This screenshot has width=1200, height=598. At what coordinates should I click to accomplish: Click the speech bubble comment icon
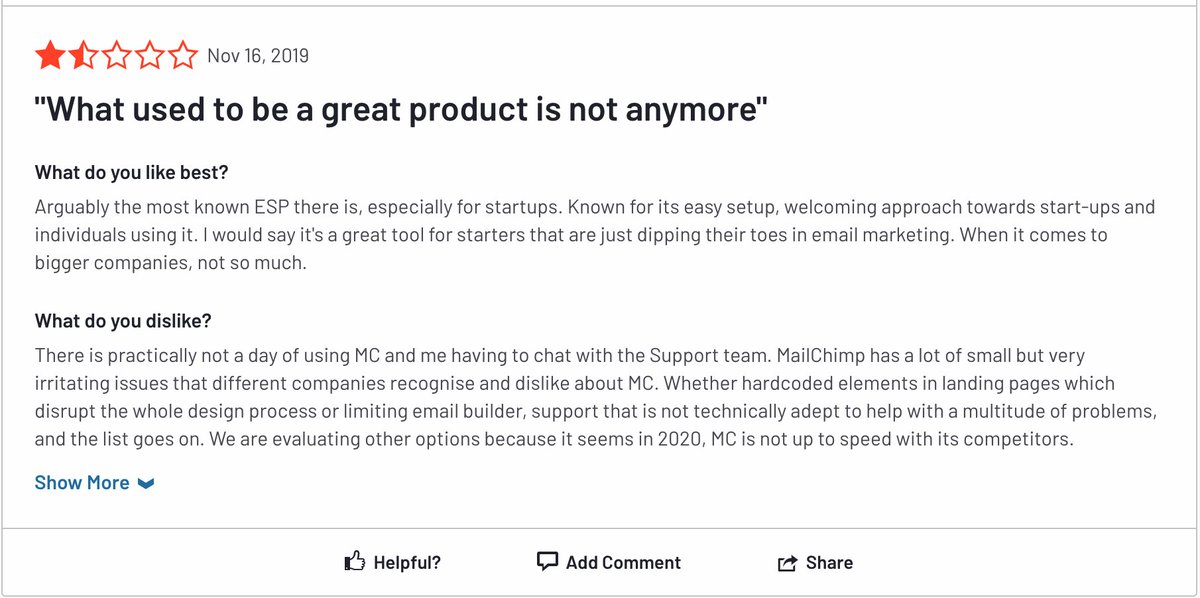point(547,562)
